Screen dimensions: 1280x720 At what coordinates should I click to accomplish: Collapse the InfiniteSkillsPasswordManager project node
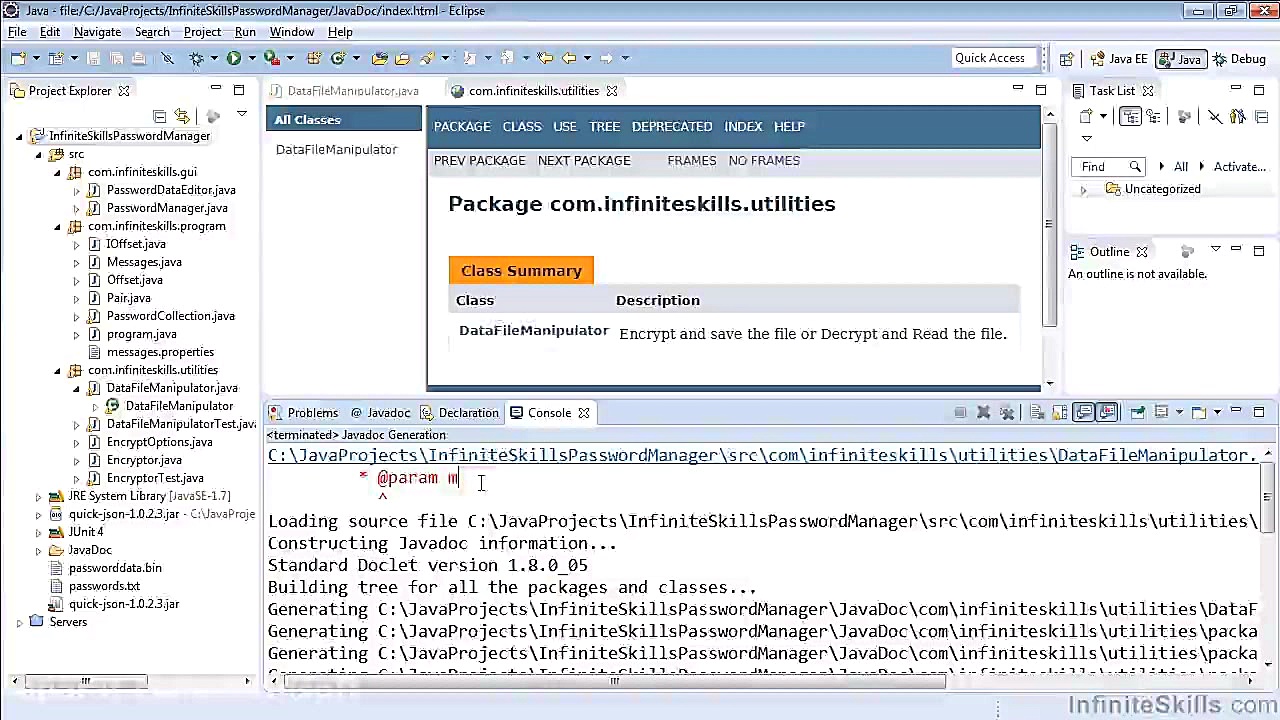(x=20, y=136)
